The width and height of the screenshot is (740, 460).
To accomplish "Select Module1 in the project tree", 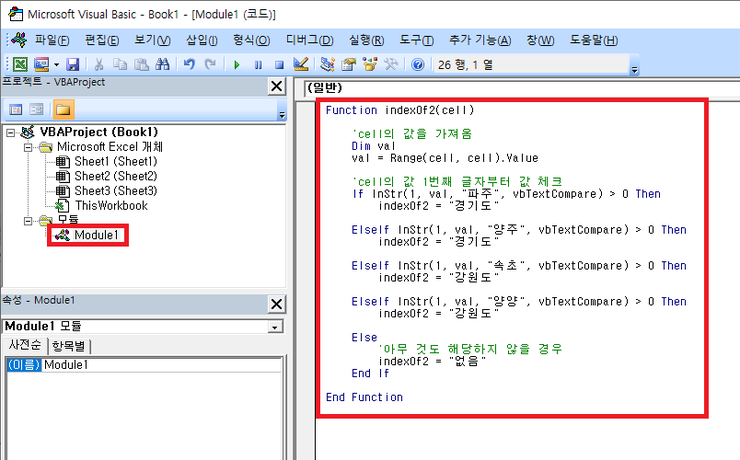I will tap(96, 235).
